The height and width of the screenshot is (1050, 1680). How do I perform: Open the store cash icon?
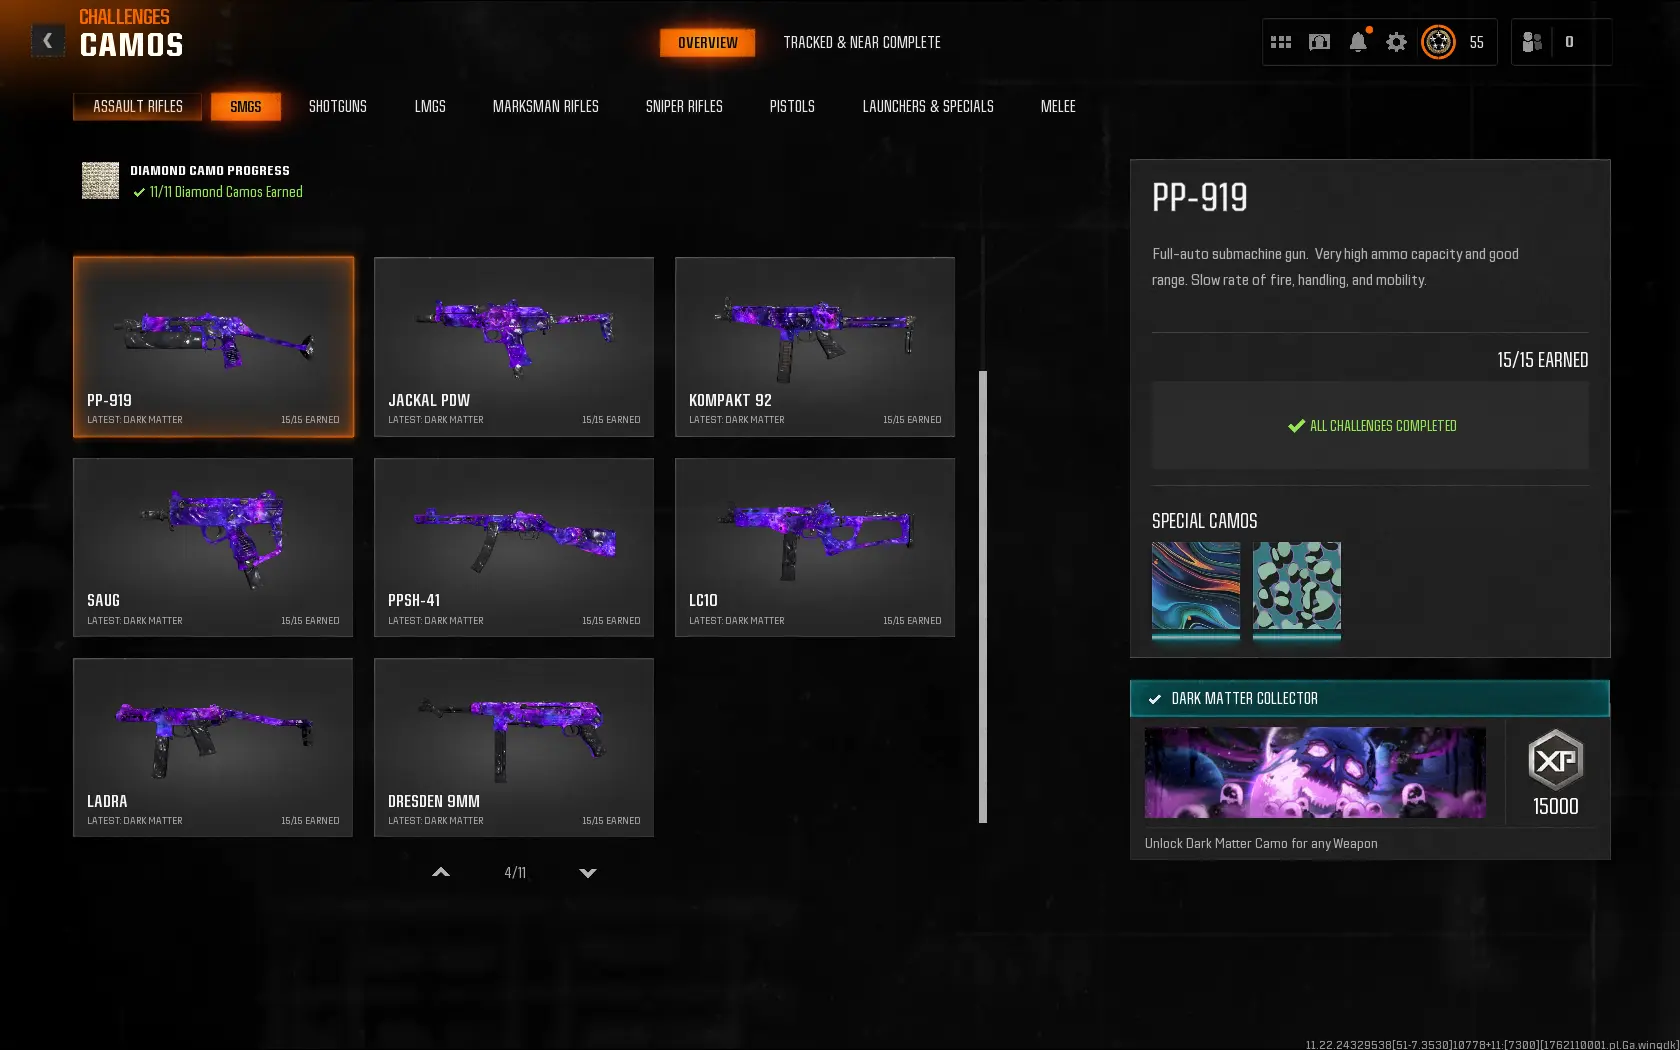1319,42
